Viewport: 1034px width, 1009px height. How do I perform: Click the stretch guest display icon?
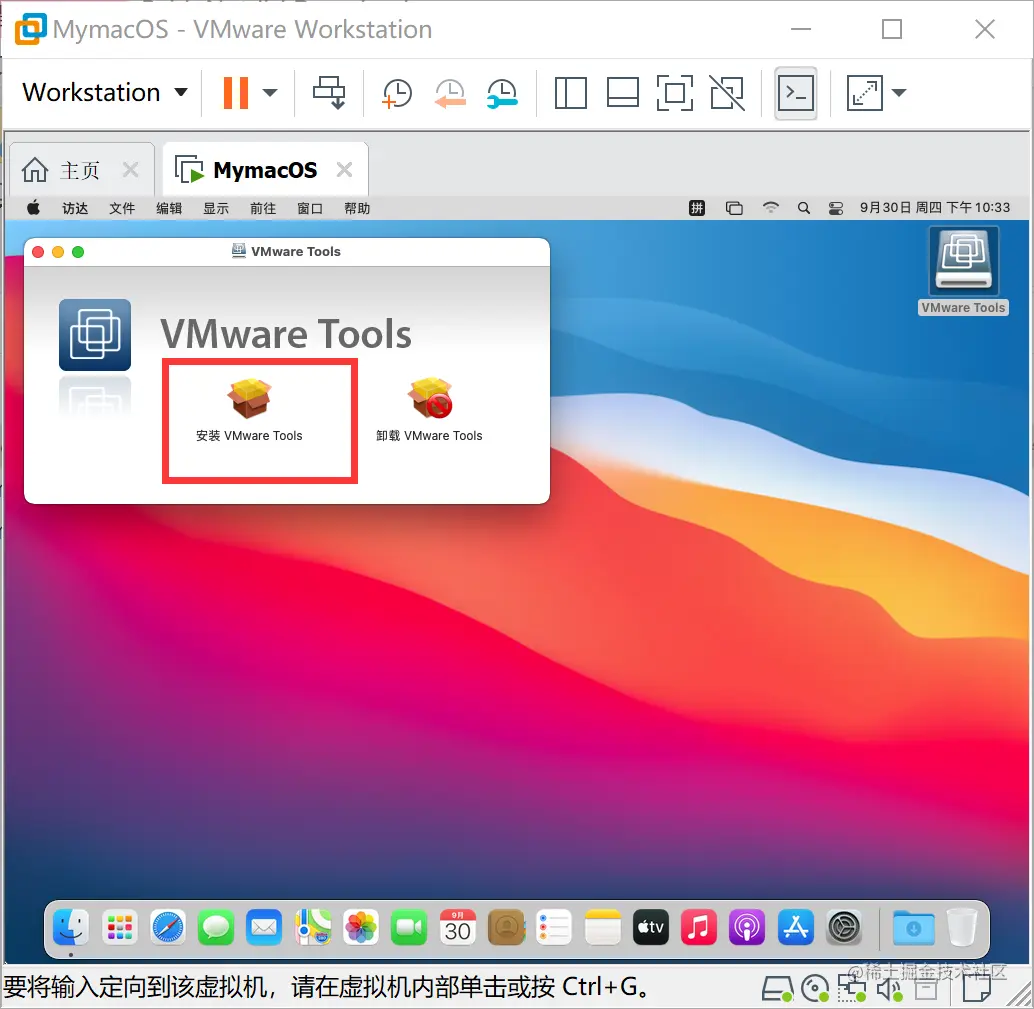(x=865, y=93)
